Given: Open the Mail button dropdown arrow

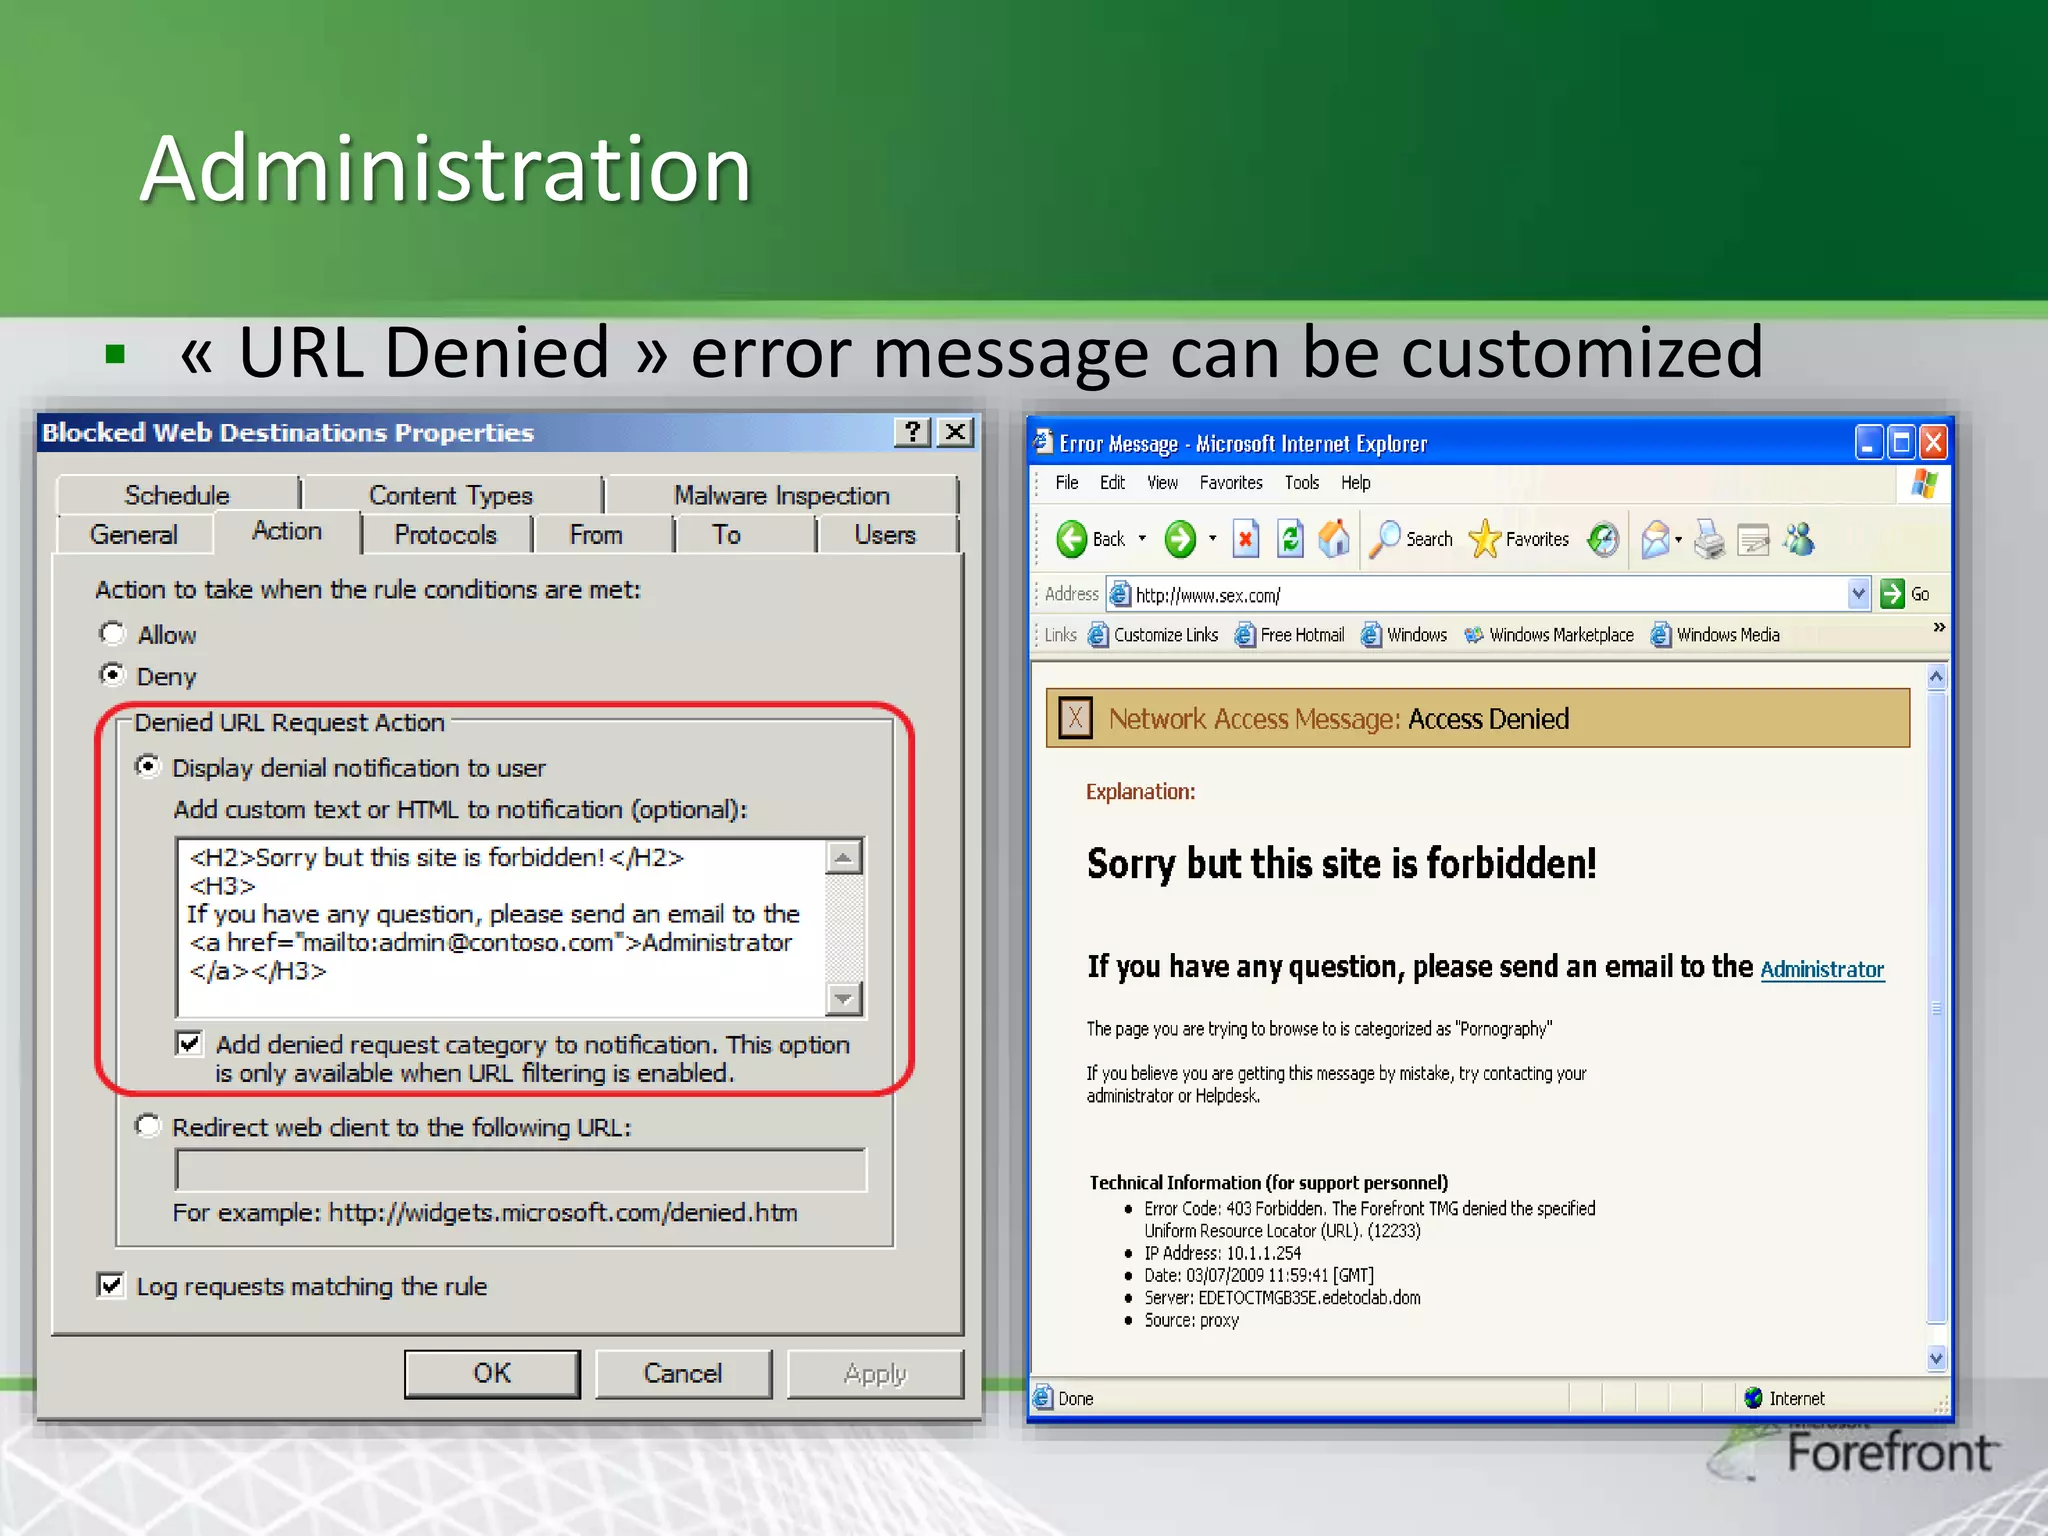Looking at the screenshot, I should (1678, 540).
